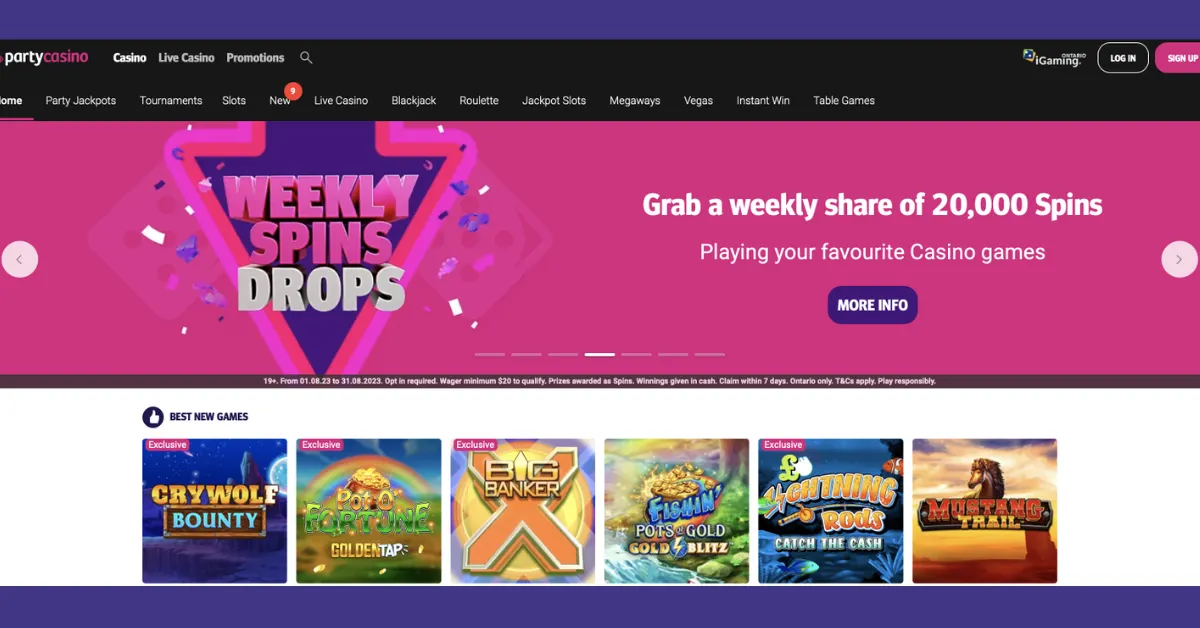Image resolution: width=1200 pixels, height=628 pixels.
Task: Select last carousel indicator dash
Action: point(710,354)
